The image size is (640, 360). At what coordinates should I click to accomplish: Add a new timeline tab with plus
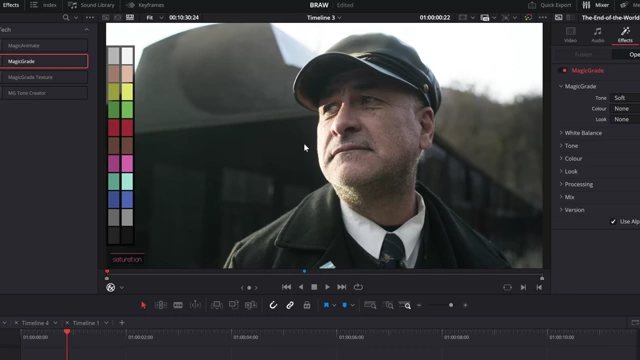(x=122, y=322)
